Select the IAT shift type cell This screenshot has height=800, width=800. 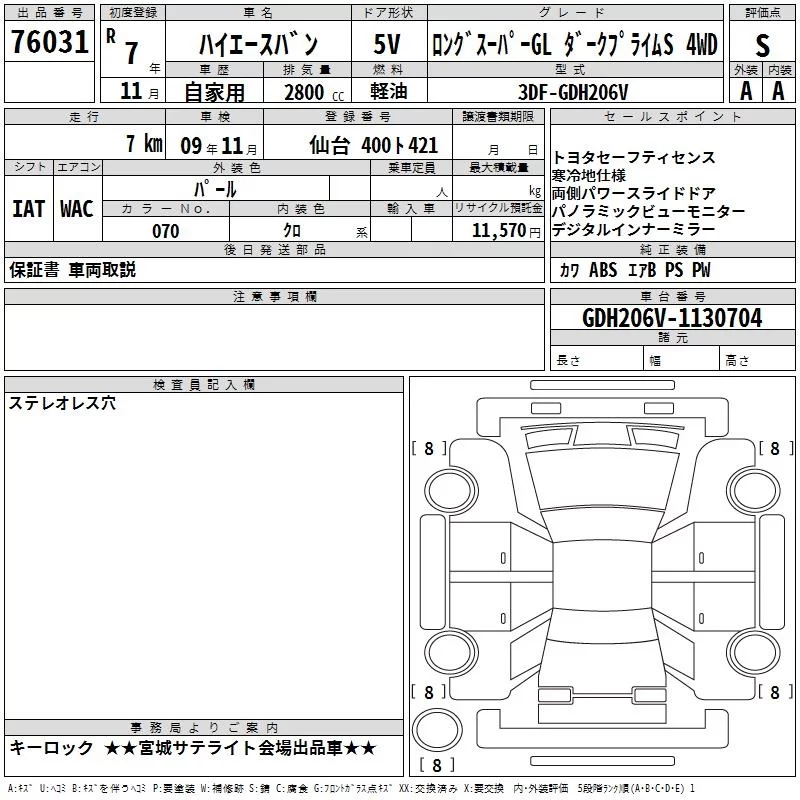click(x=28, y=209)
